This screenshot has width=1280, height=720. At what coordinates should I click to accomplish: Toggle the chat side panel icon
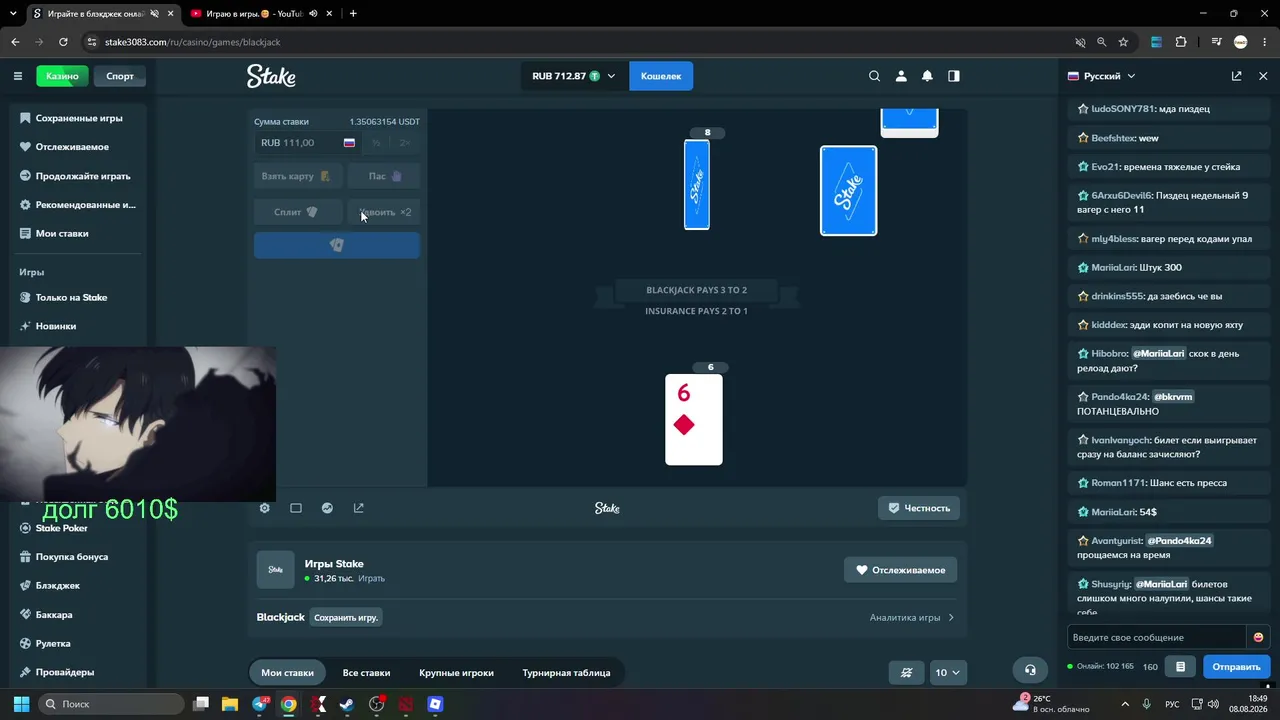click(x=954, y=76)
